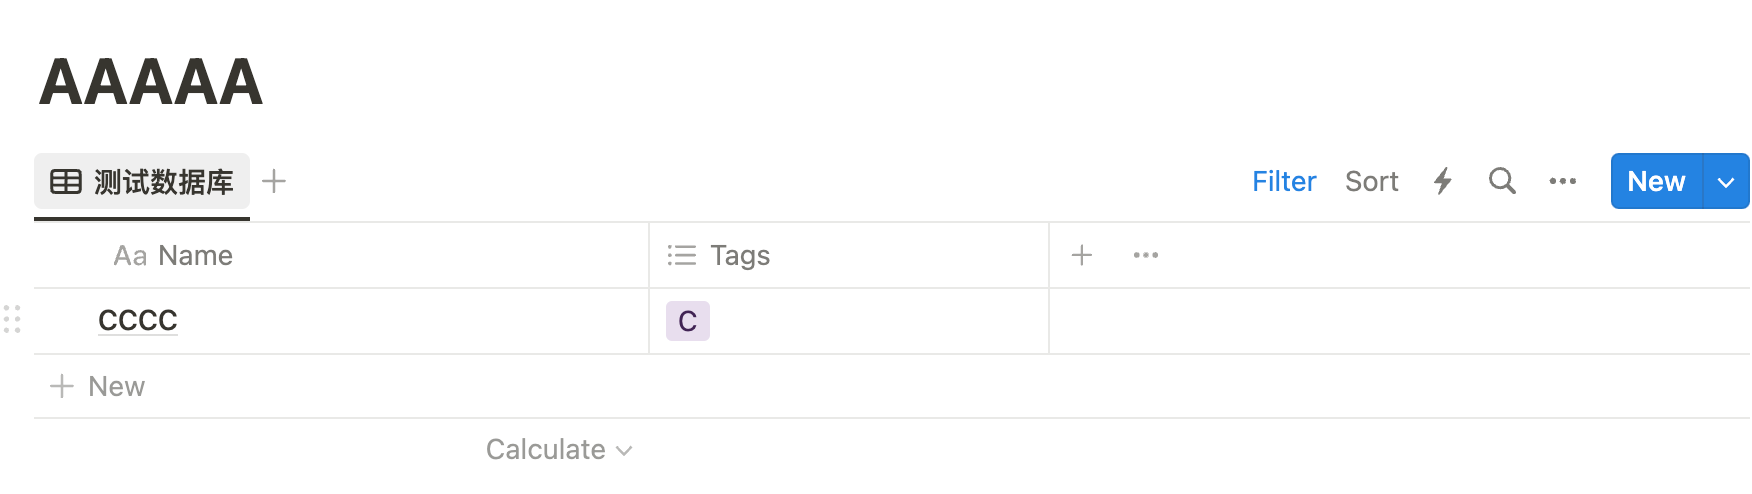Open the Filter menu
The image size is (1752, 494).
(1283, 181)
